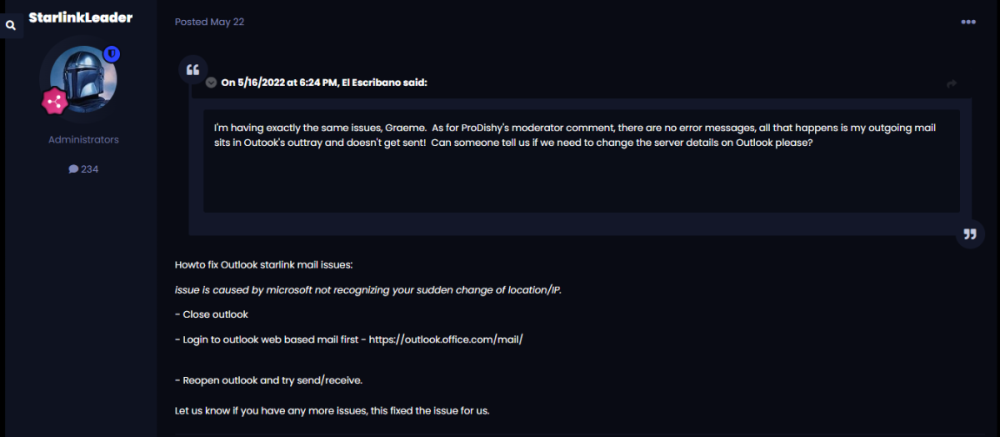Open the outlook.office.com/mail link
This screenshot has width=1000, height=437.
point(446,339)
